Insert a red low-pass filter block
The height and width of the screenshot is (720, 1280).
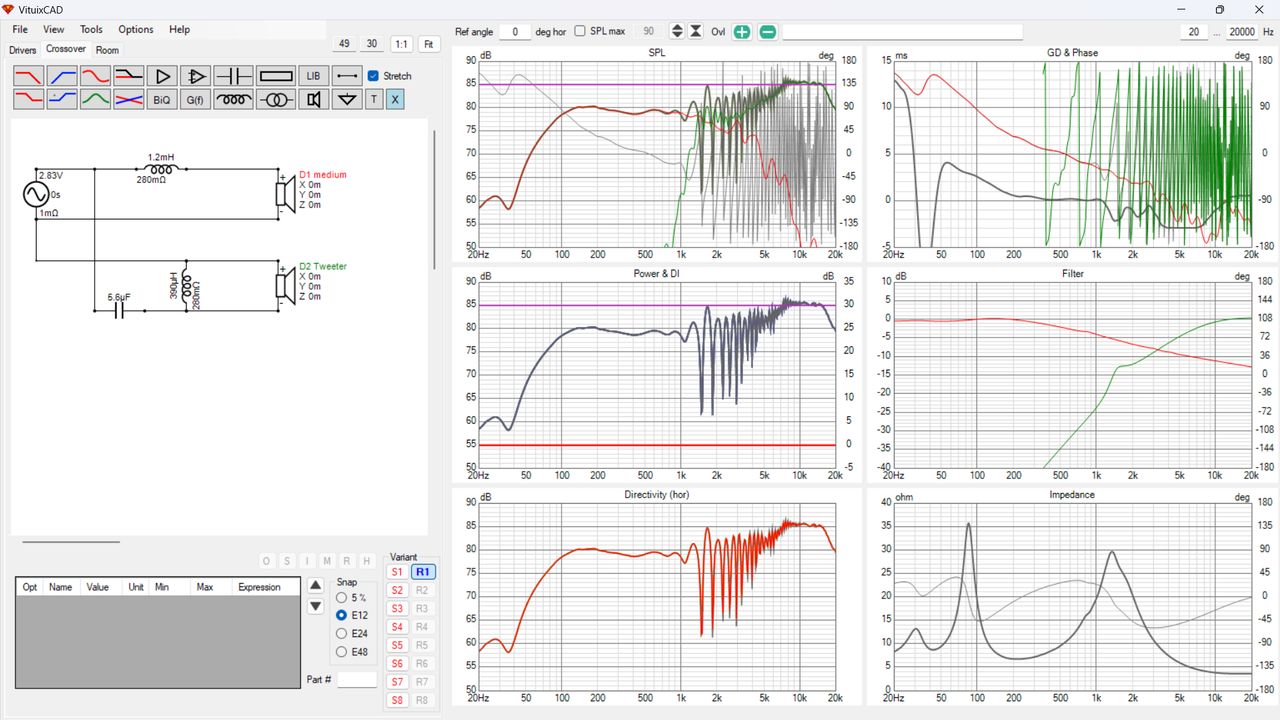point(28,76)
